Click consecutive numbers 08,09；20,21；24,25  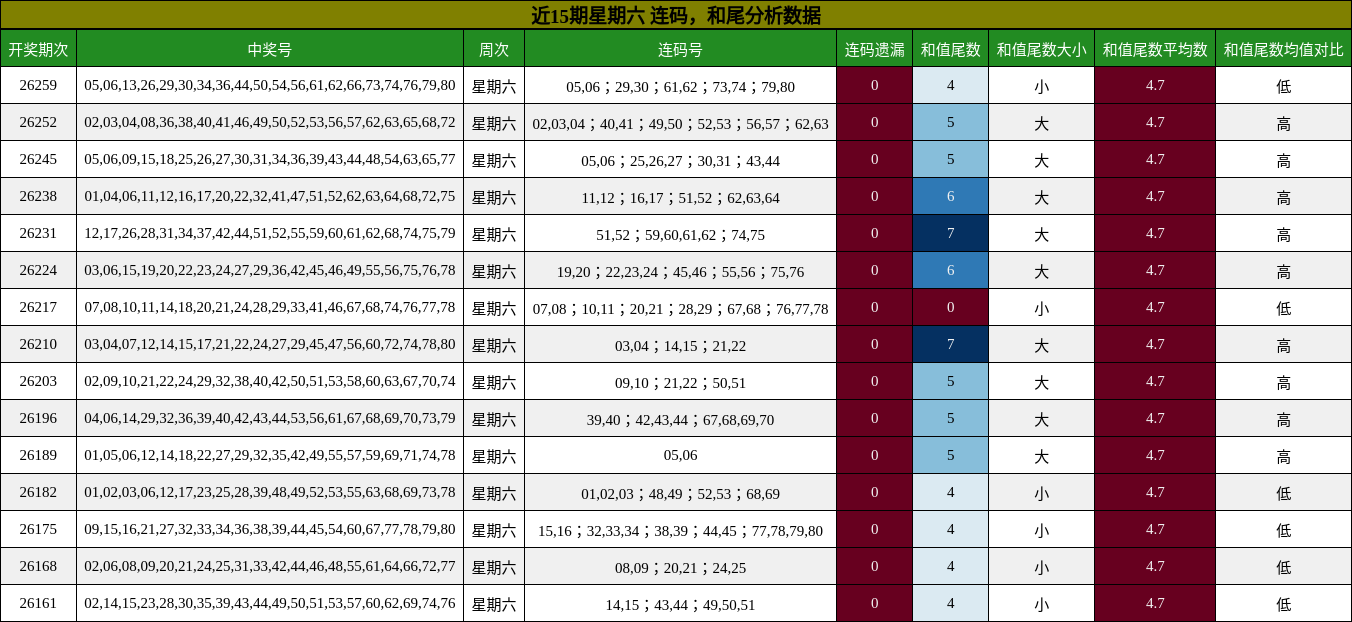[680, 566]
